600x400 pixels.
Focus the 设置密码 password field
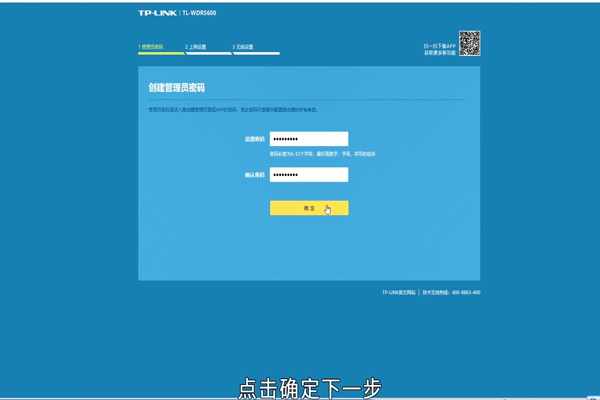[309, 139]
